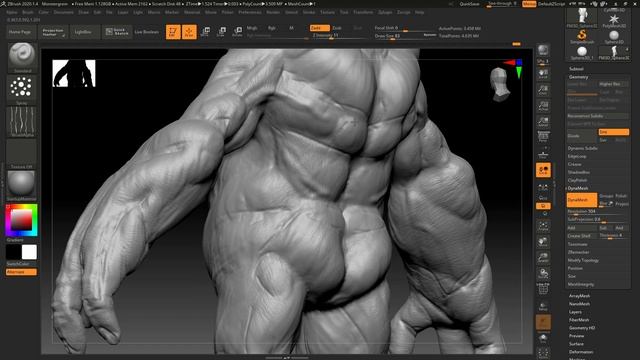Open the Zplugin menu
Viewport: 640px width, 360px height.
[385, 12]
